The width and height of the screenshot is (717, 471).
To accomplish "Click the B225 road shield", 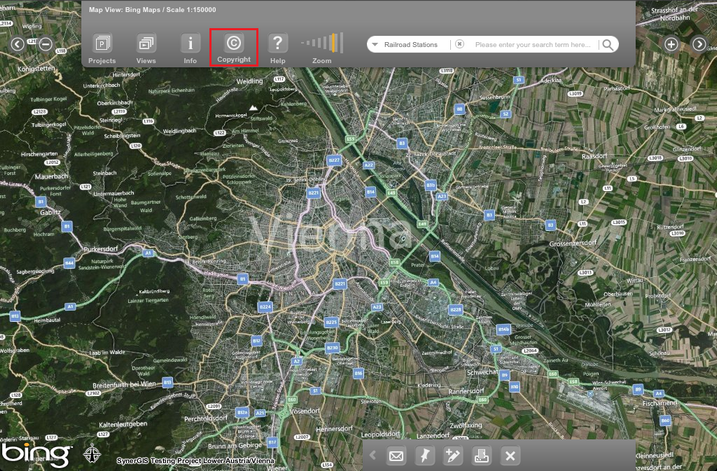I will [331, 322].
